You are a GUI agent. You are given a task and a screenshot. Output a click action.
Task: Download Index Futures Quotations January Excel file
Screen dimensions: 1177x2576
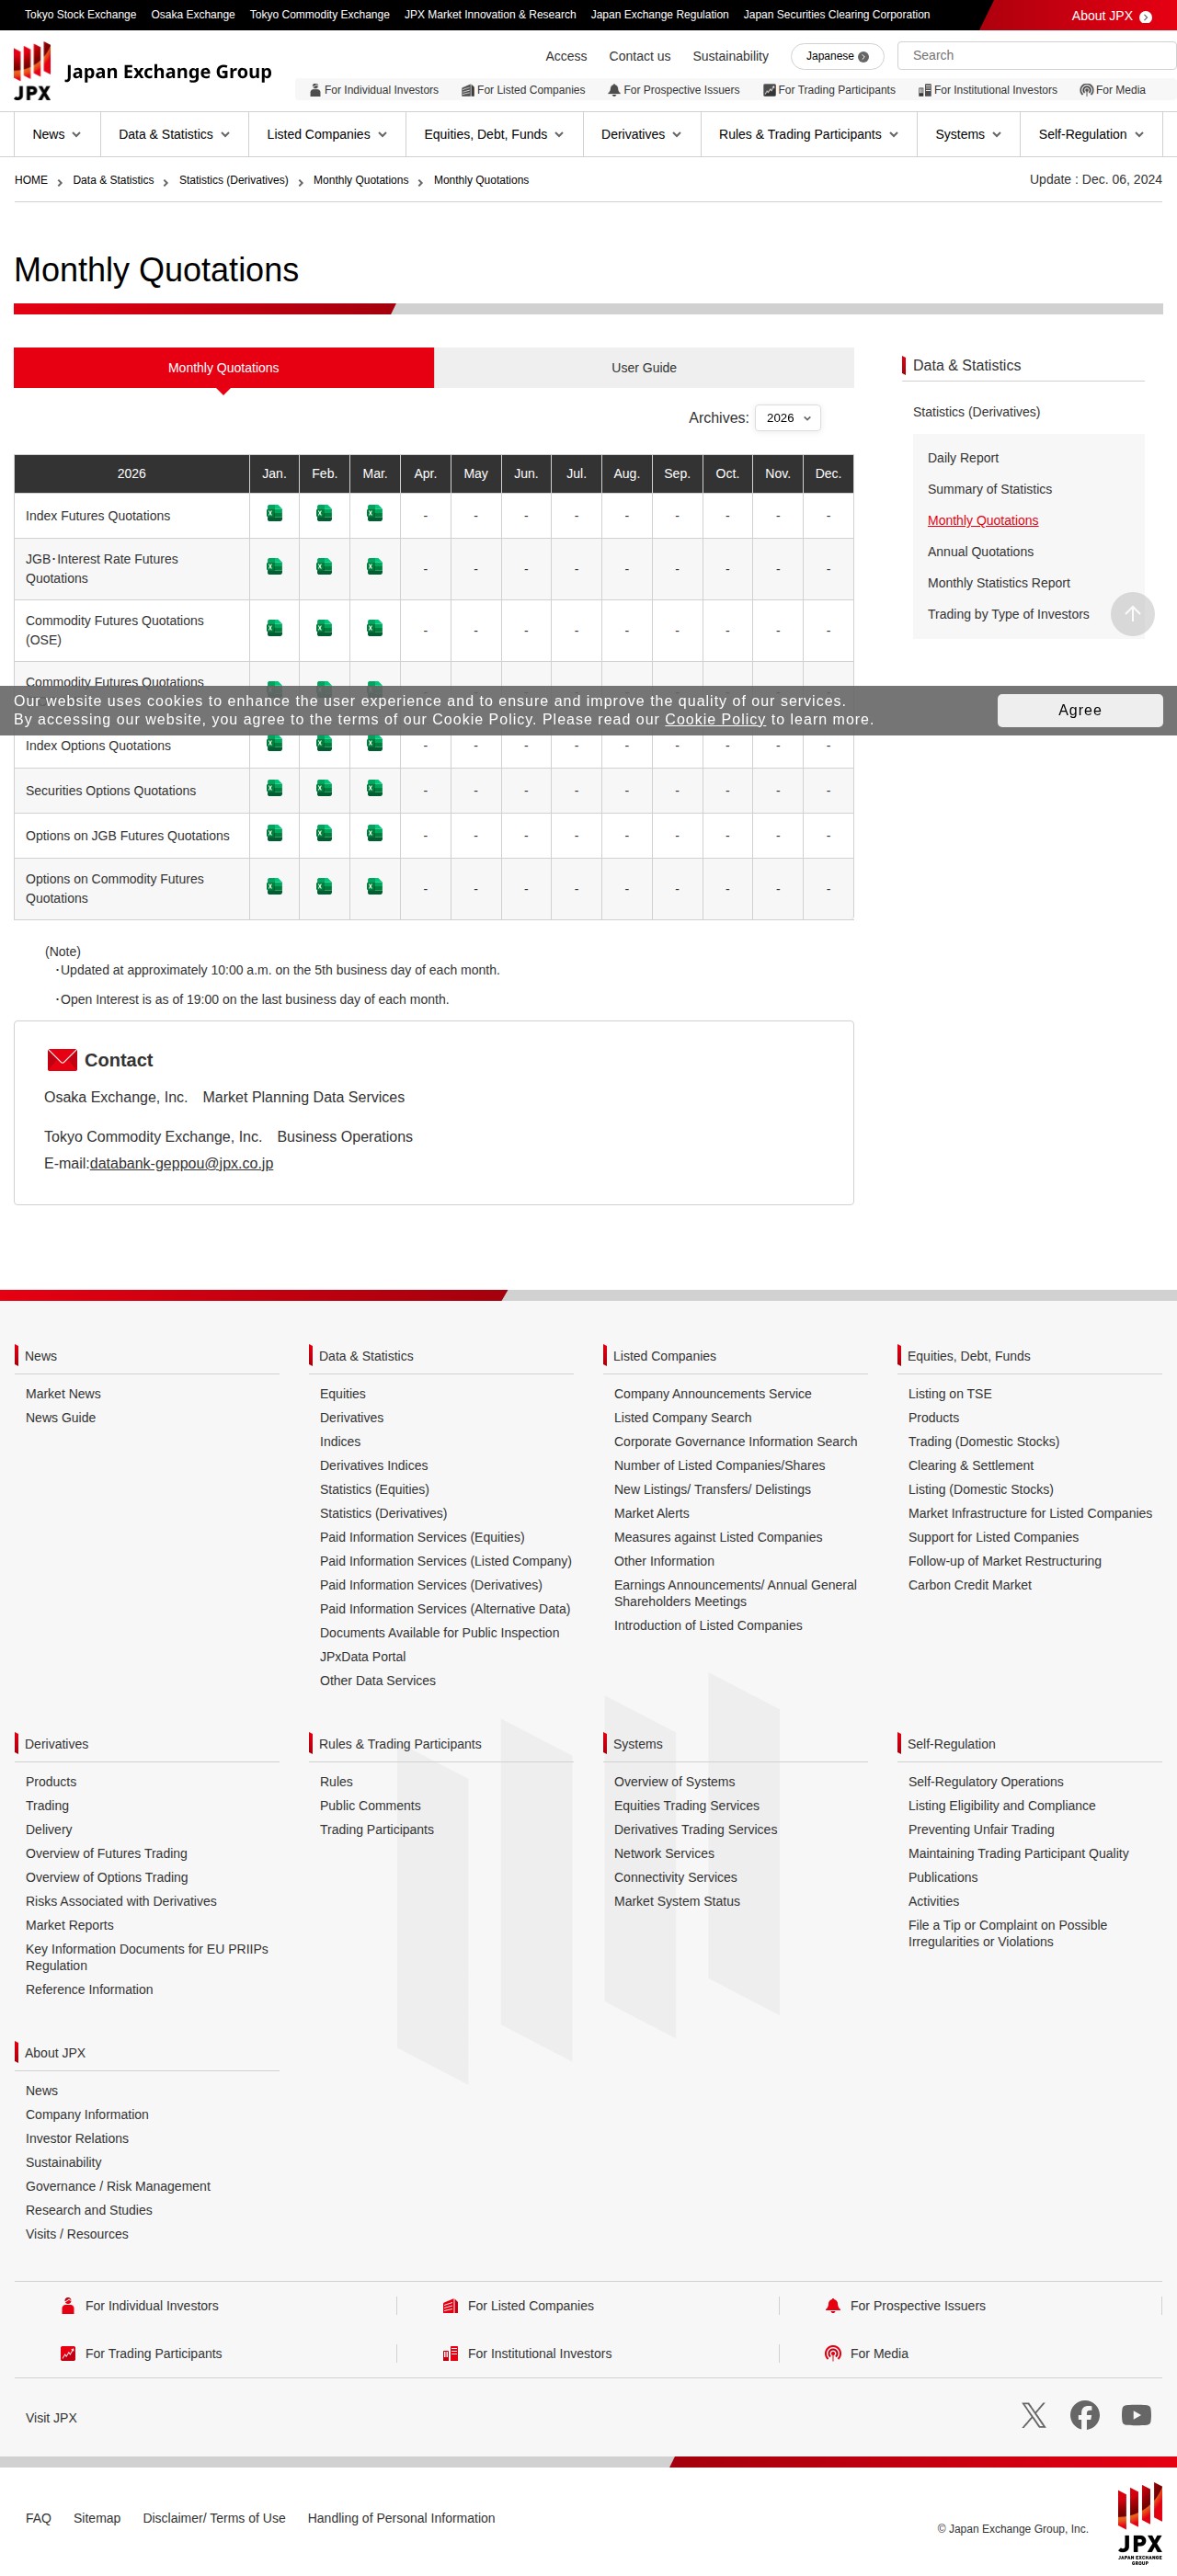[x=274, y=514]
